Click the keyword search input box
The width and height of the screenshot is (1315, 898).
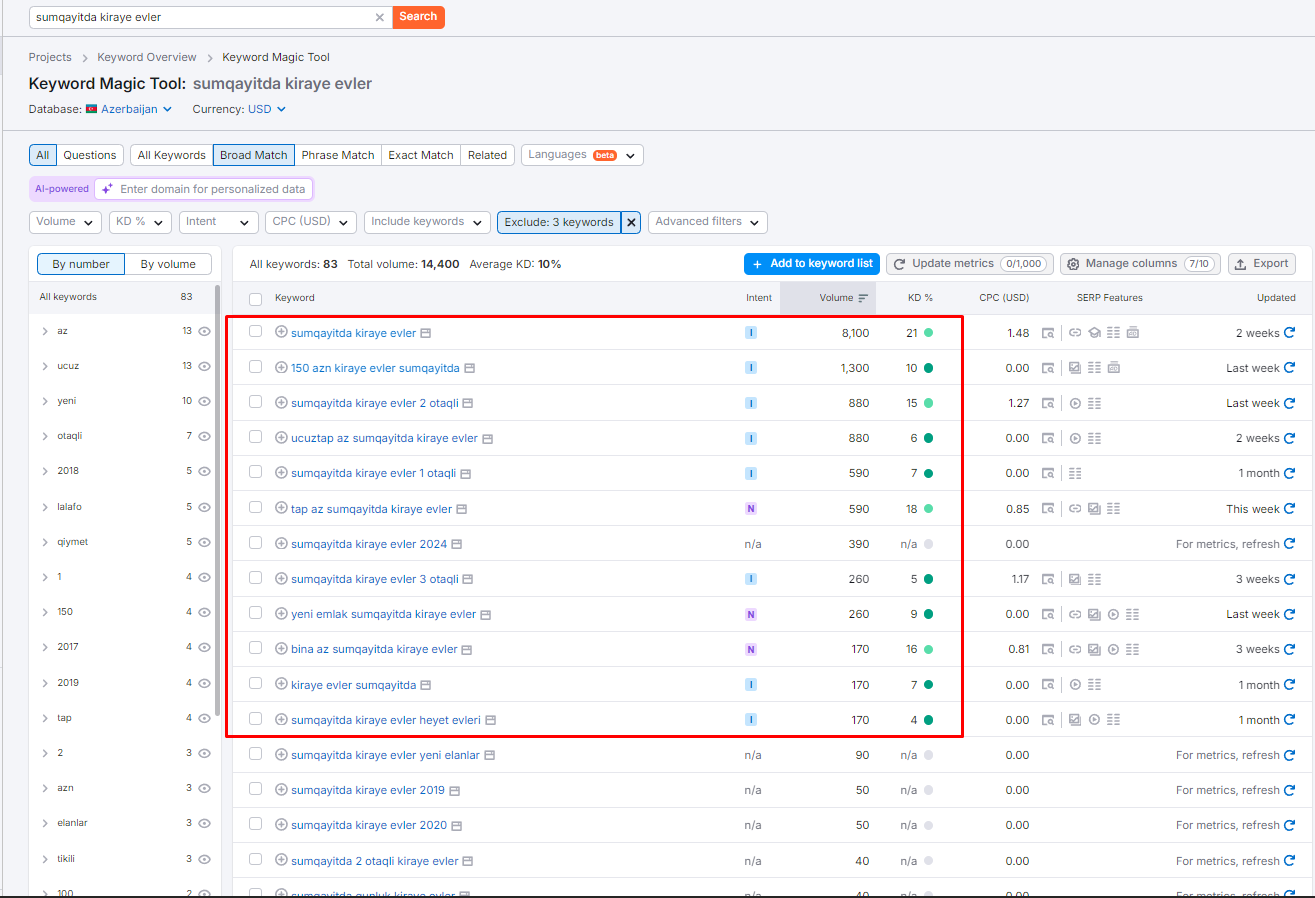[210, 17]
